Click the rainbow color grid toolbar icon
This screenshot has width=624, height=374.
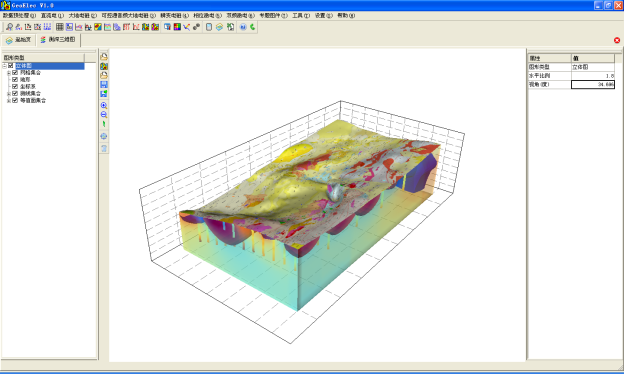pyautogui.click(x=177, y=27)
